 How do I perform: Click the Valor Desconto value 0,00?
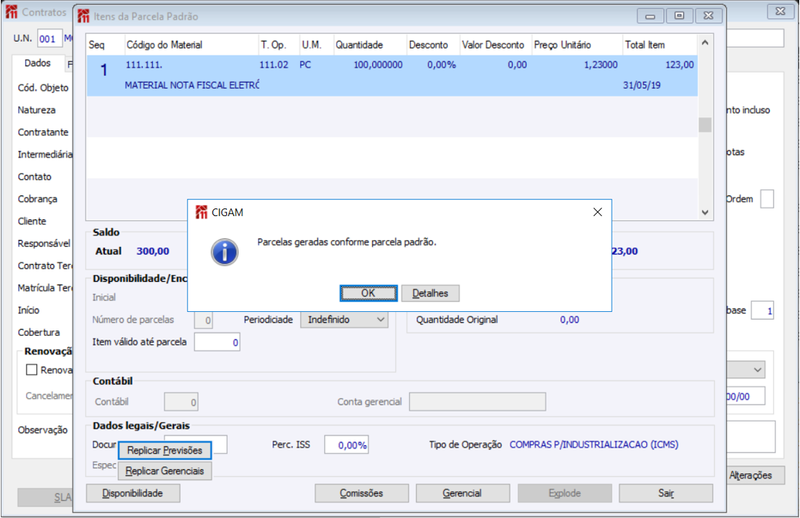pos(517,65)
